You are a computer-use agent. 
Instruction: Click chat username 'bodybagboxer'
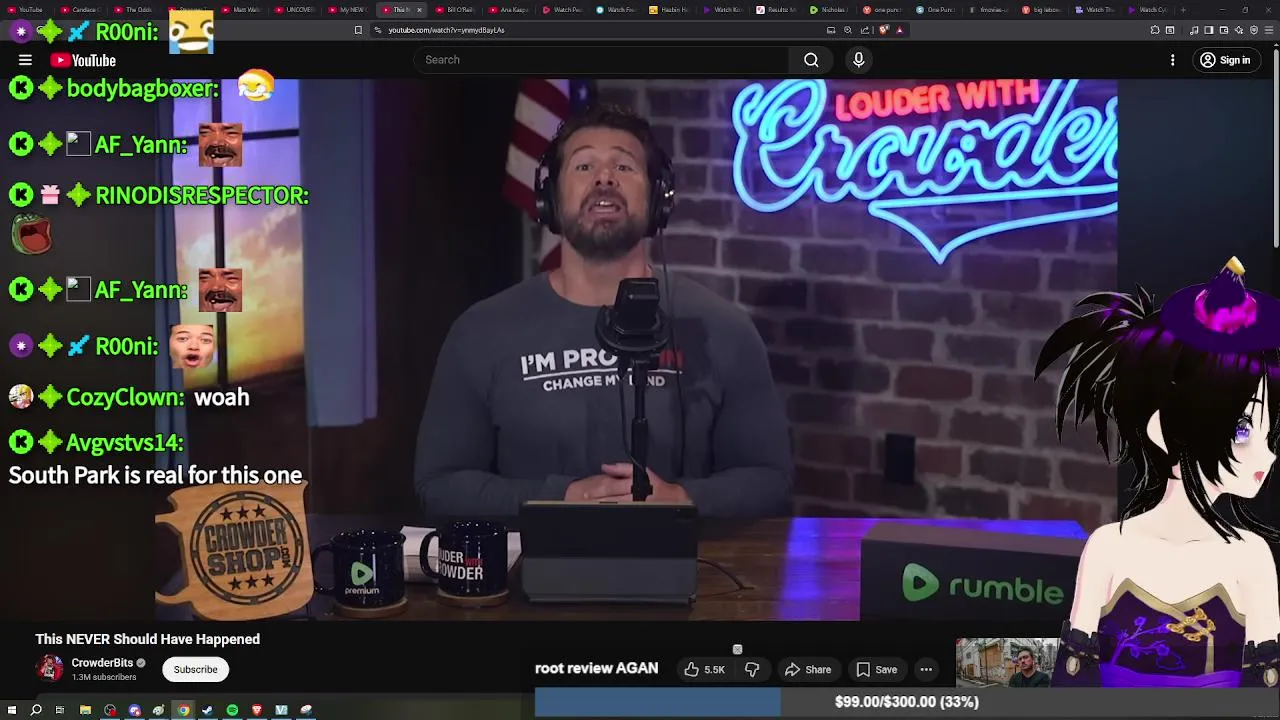click(142, 88)
